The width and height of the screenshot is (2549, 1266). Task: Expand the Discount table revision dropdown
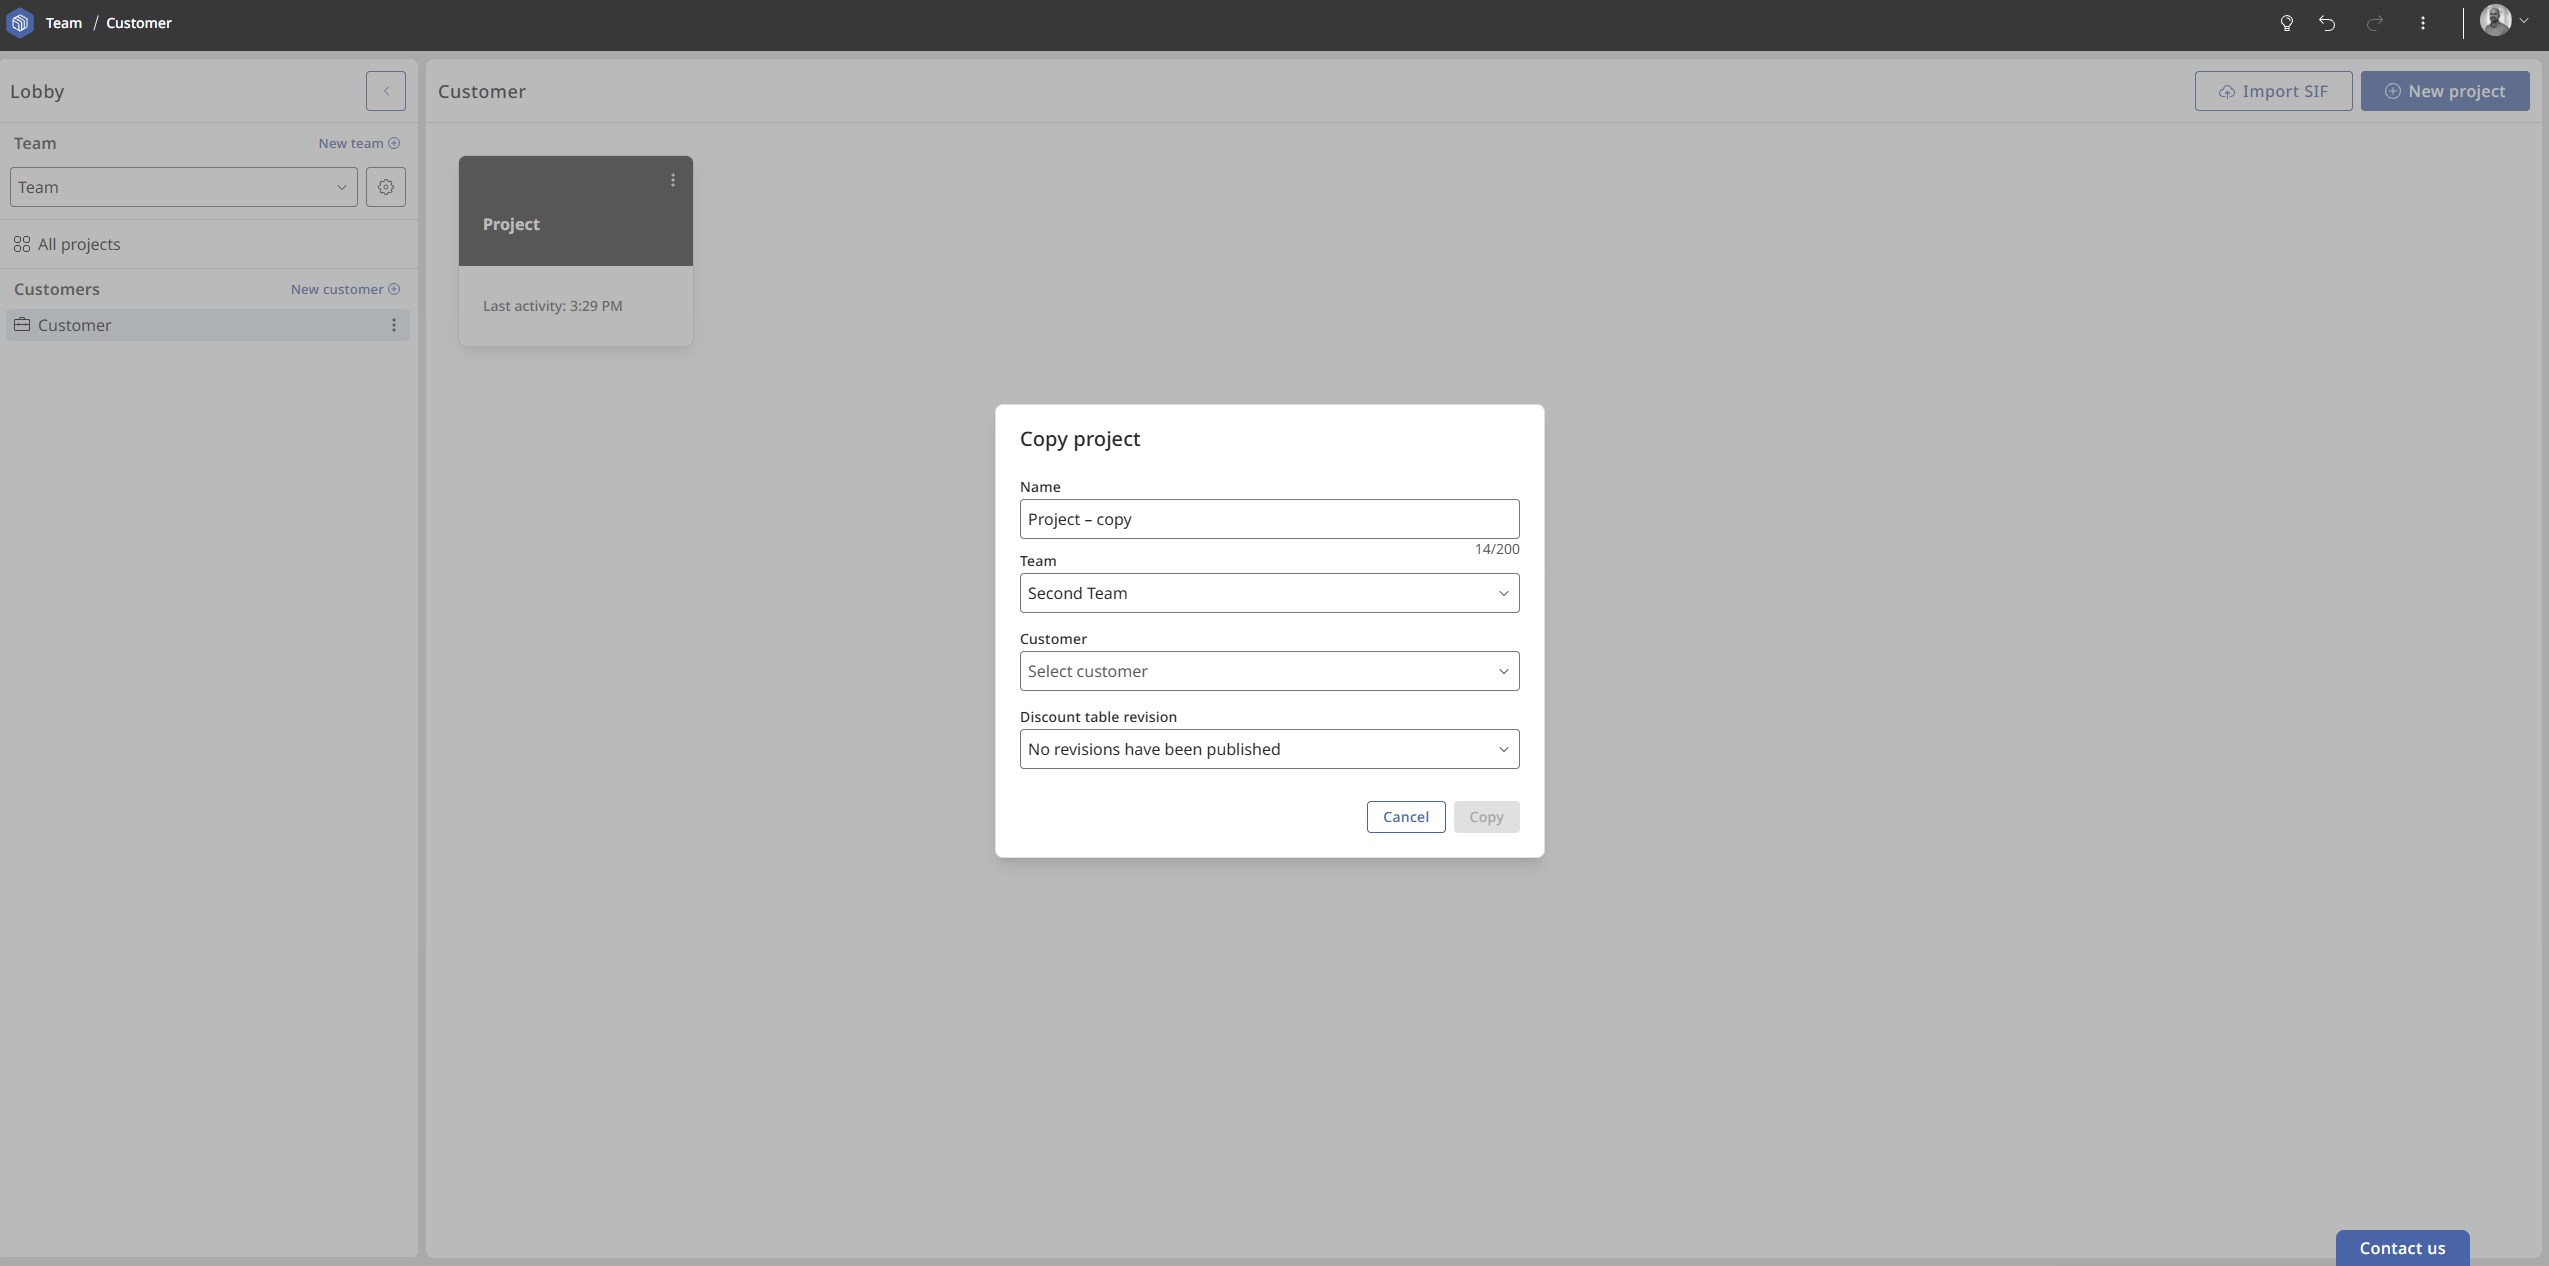[1269, 749]
